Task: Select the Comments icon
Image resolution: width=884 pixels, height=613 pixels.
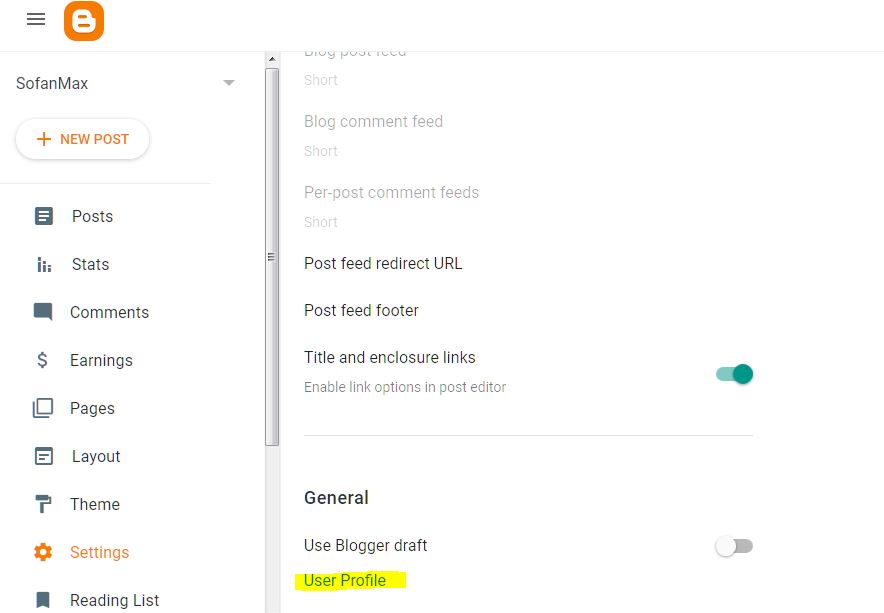Action: (x=43, y=312)
